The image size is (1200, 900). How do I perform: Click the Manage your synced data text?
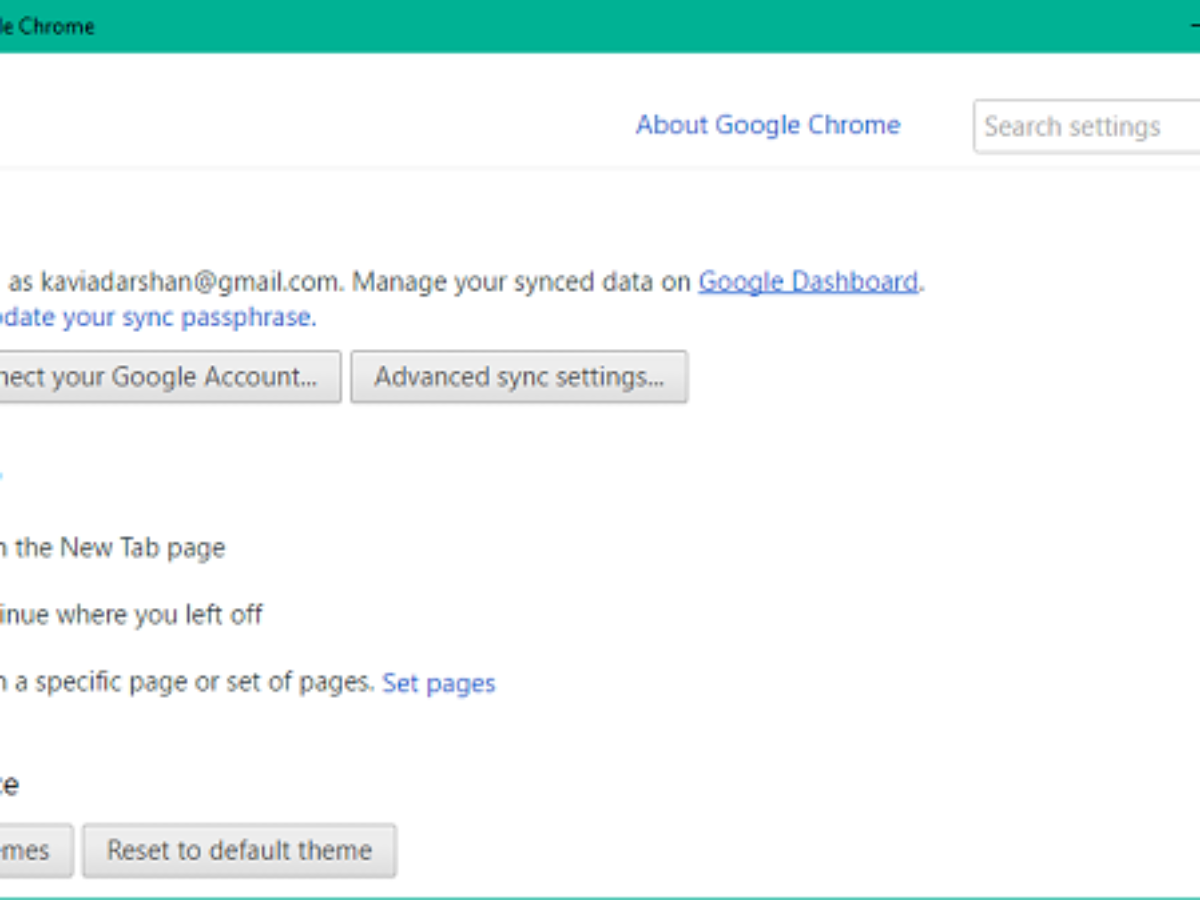[521, 282]
